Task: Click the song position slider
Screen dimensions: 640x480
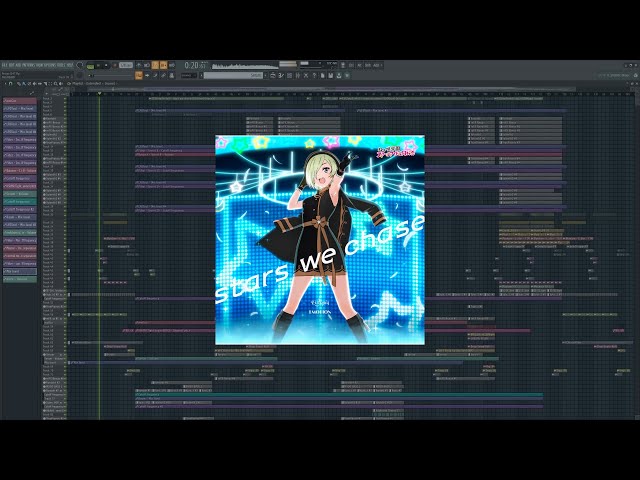Action: [110, 76]
